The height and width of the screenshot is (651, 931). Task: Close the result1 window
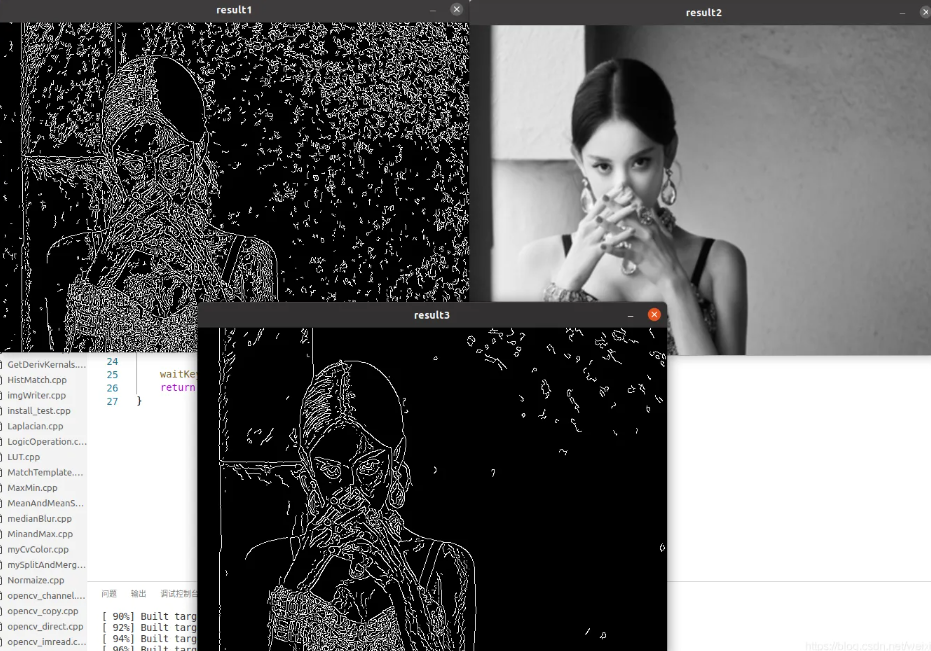coord(456,9)
